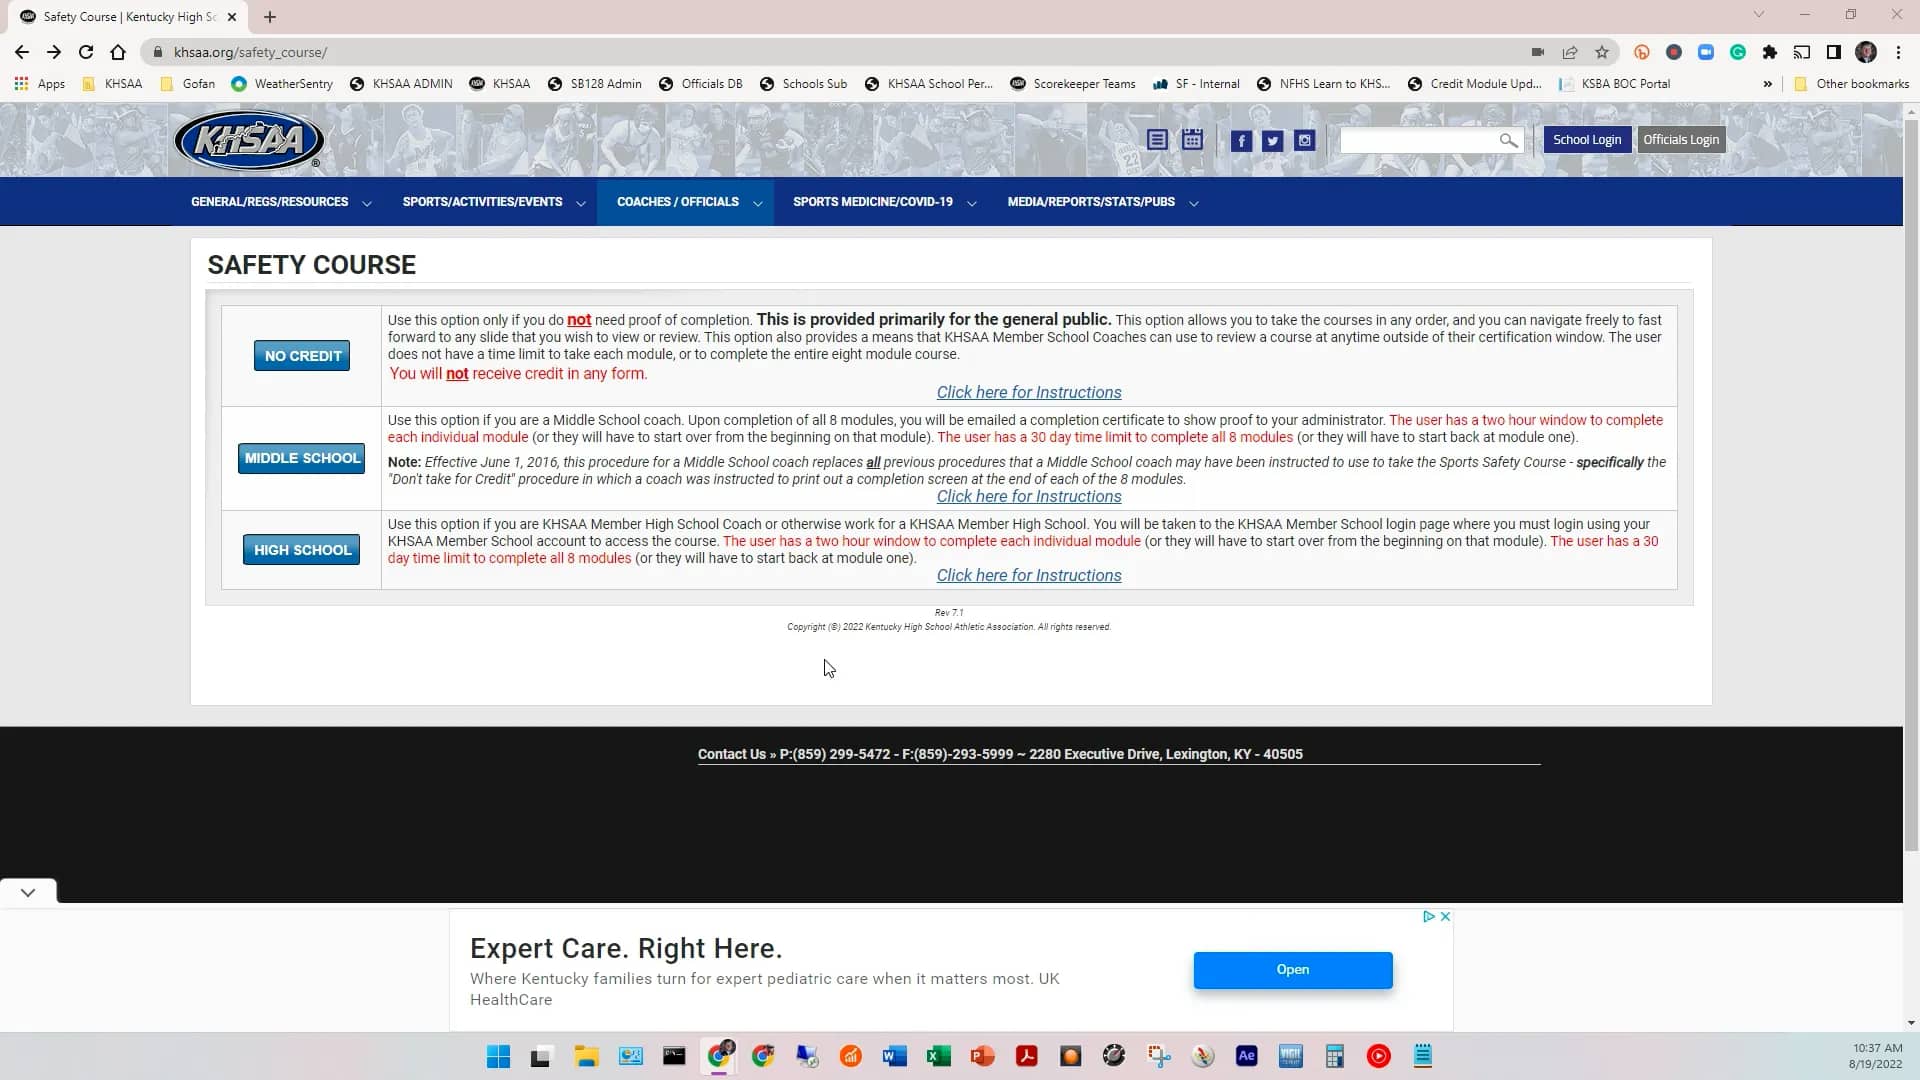Open the KSBA BOC Portal bookmark
Screen dimensions: 1920x1080
click(x=1615, y=84)
